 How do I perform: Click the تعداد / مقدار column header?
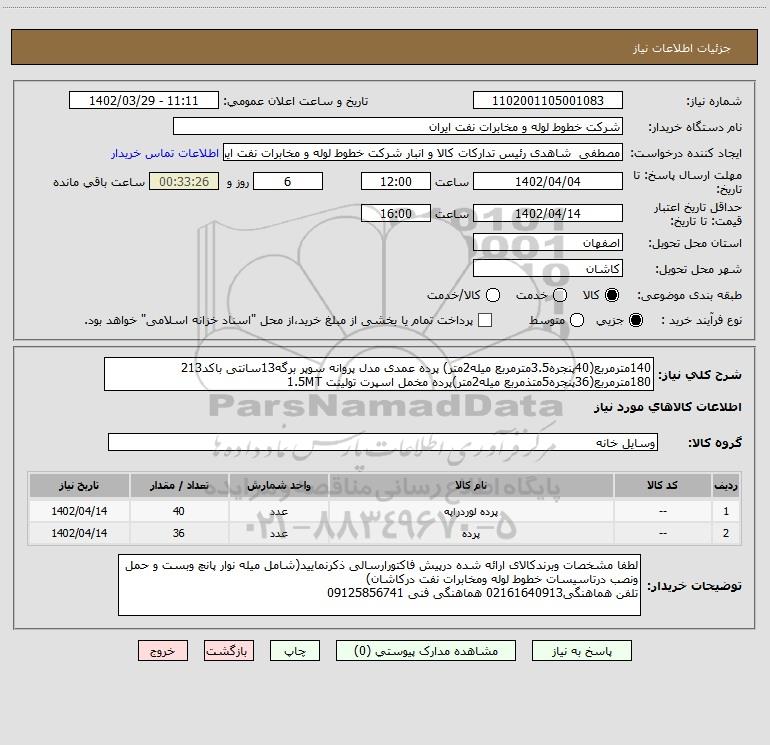(x=179, y=485)
